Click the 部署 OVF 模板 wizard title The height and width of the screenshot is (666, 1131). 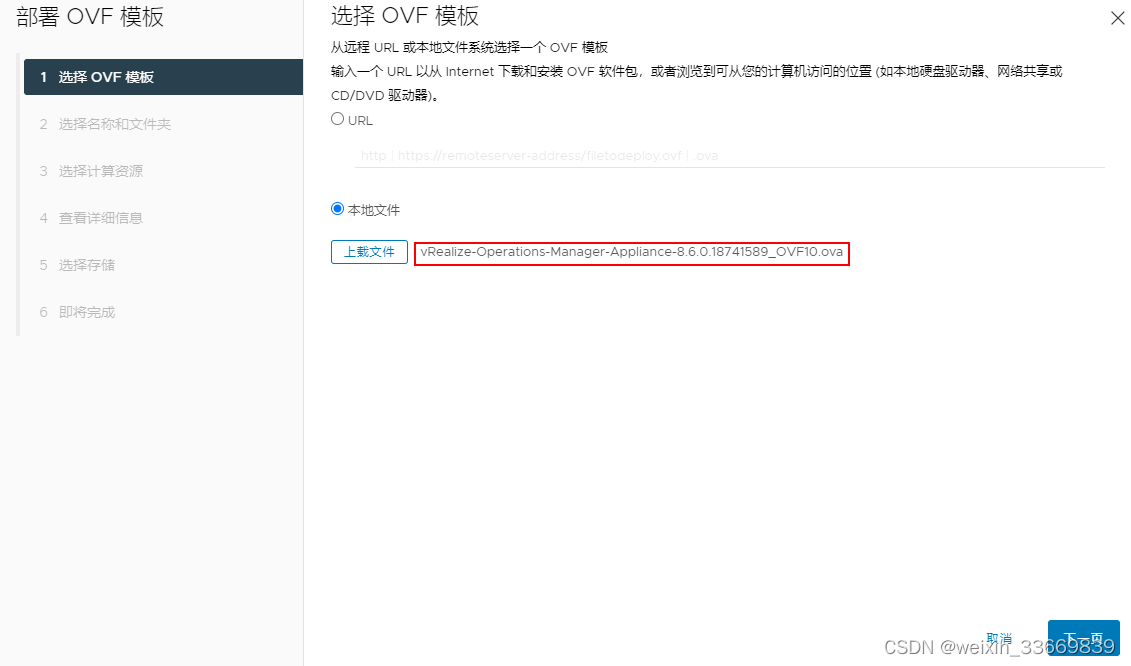coord(90,17)
